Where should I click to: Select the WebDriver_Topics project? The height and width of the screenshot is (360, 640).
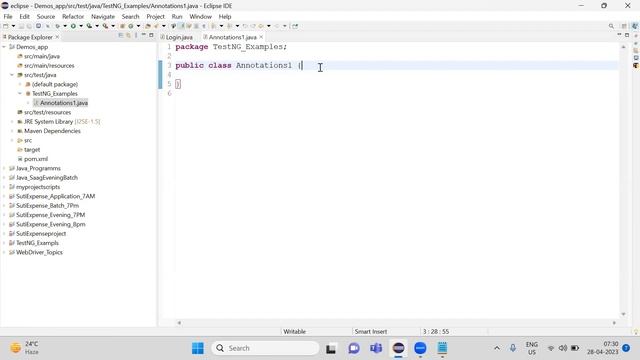pos(39,252)
